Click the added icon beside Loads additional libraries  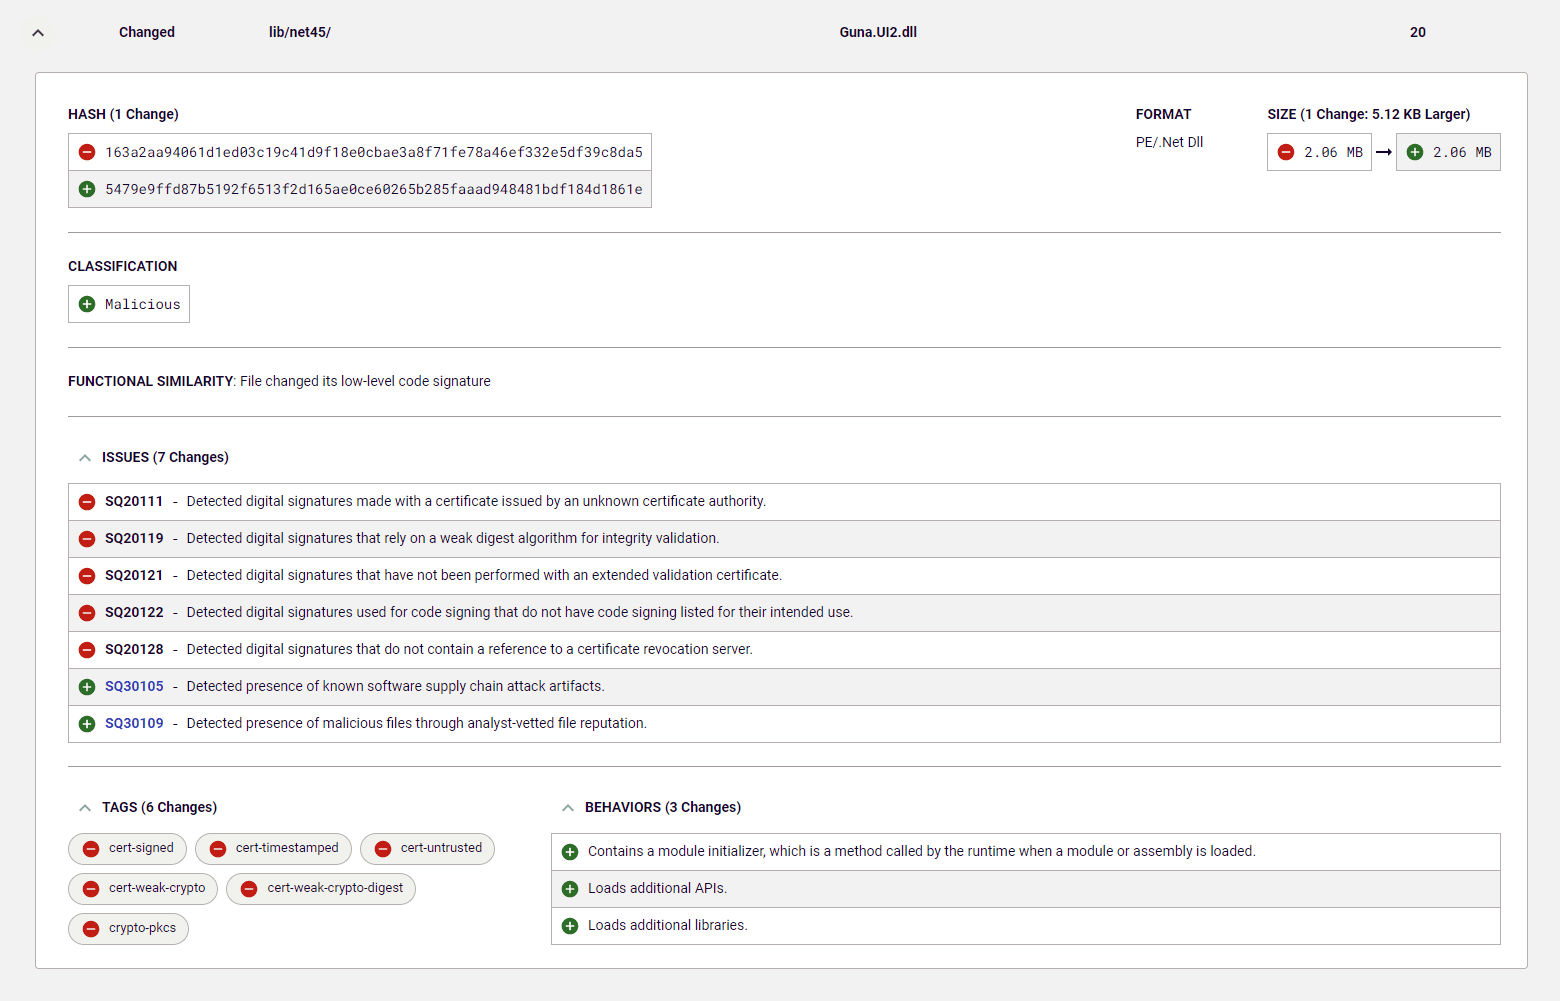(x=570, y=926)
